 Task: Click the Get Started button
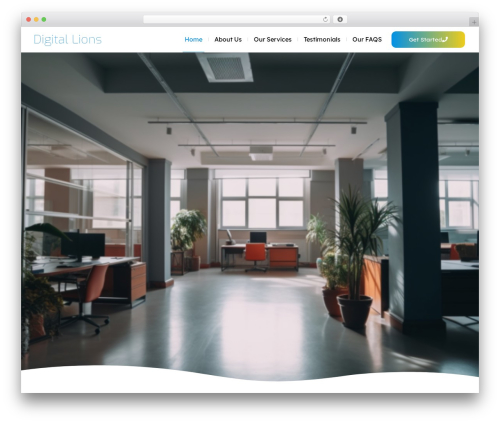[428, 40]
